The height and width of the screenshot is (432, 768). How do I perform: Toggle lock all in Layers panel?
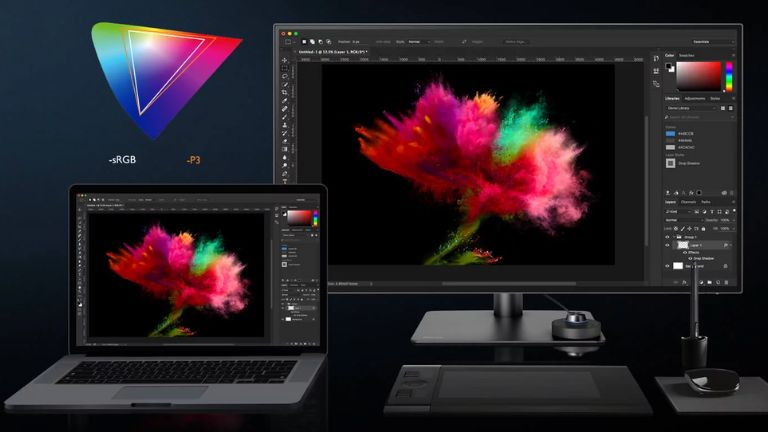703,229
